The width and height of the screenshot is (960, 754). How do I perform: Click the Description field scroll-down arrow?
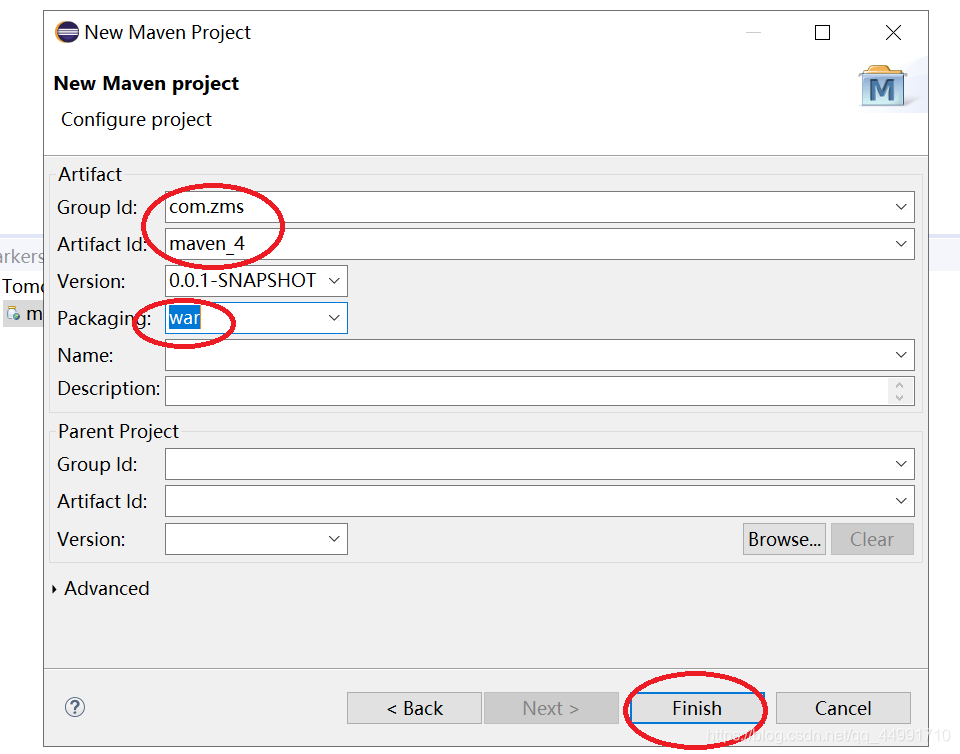(899, 398)
